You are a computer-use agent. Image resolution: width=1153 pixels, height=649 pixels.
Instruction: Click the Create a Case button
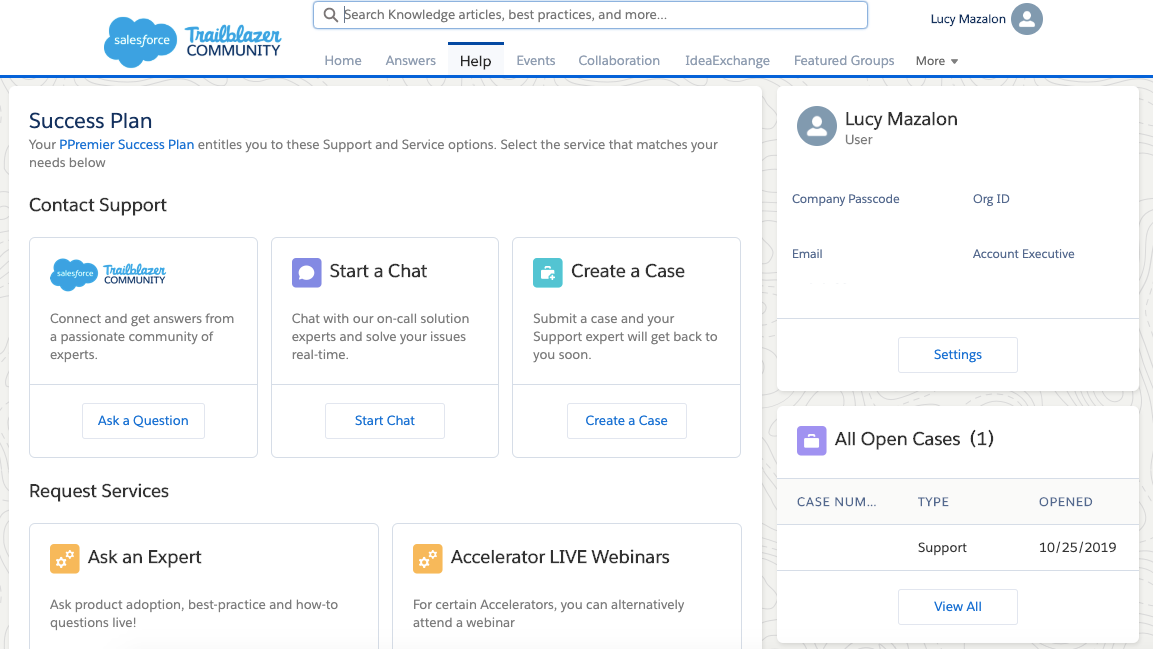(627, 420)
